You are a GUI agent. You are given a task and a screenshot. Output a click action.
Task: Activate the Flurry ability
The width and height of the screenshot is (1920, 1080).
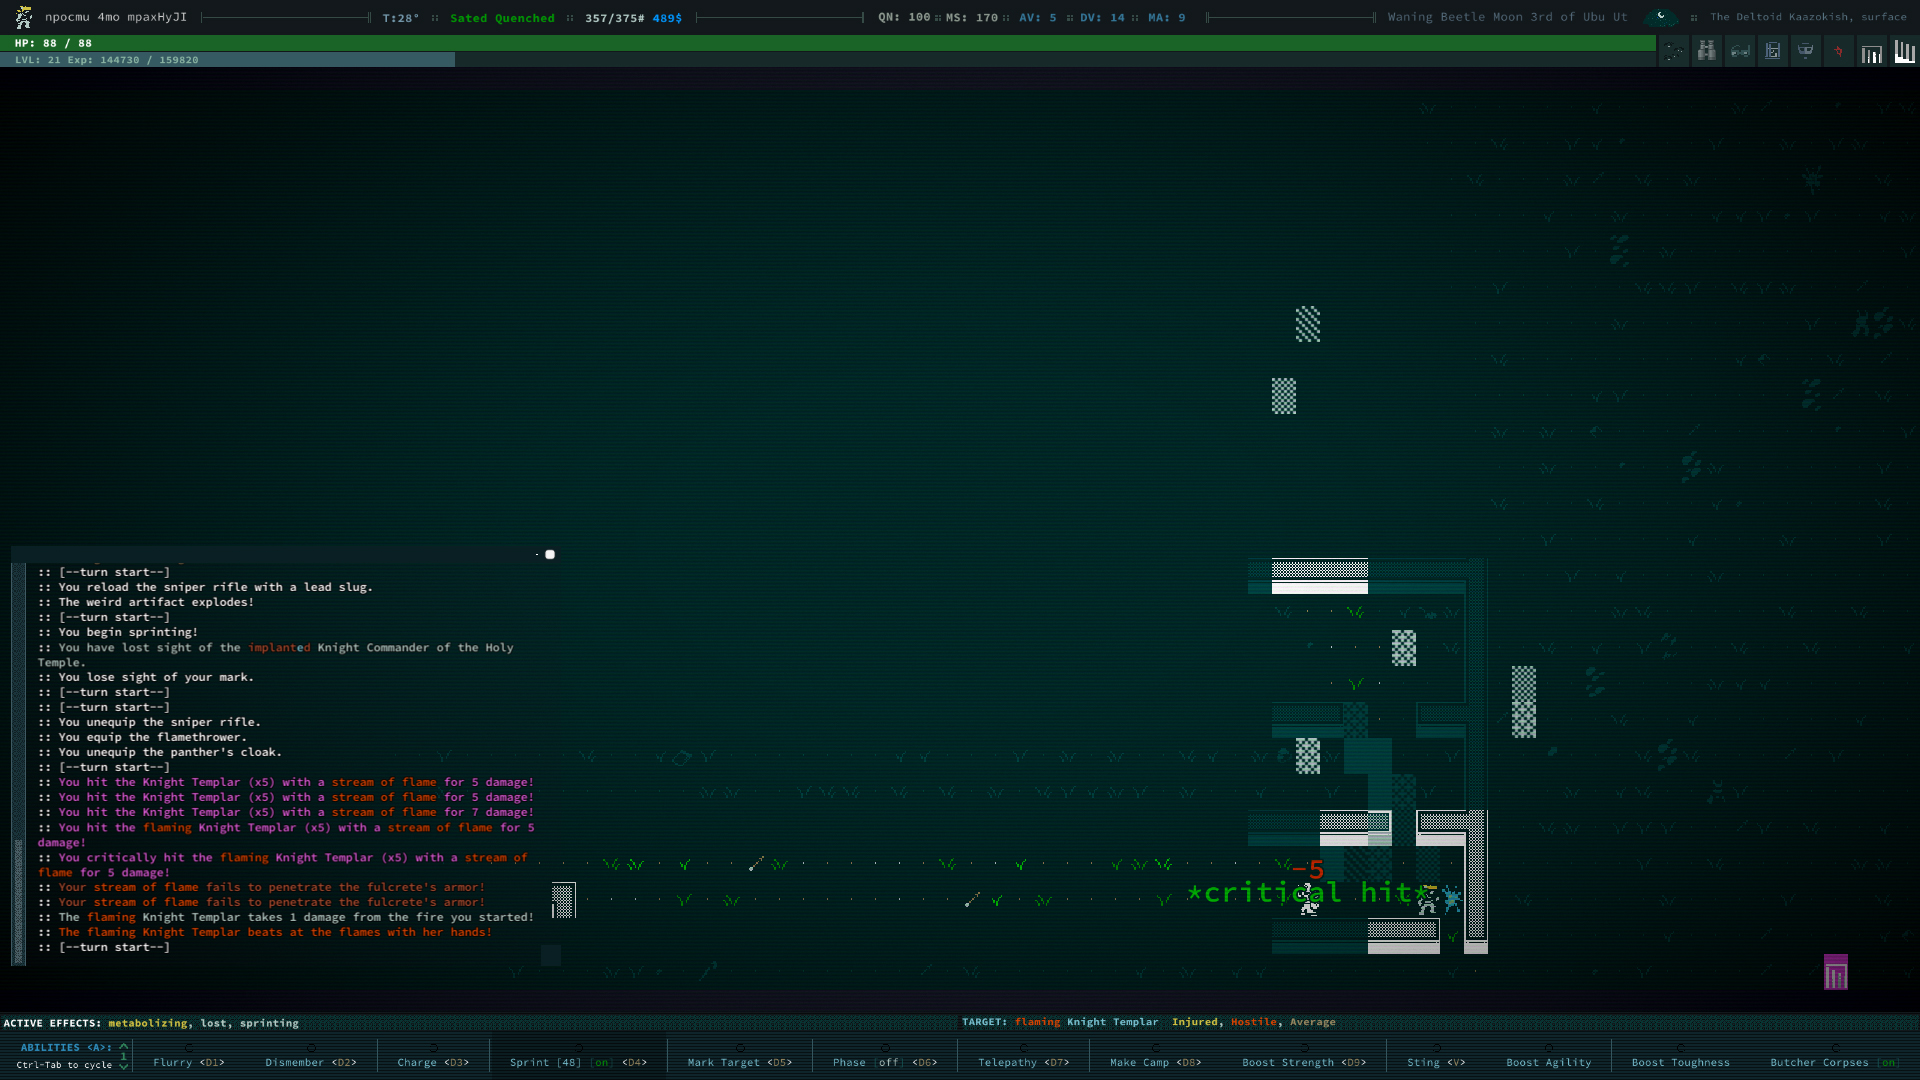(188, 1062)
